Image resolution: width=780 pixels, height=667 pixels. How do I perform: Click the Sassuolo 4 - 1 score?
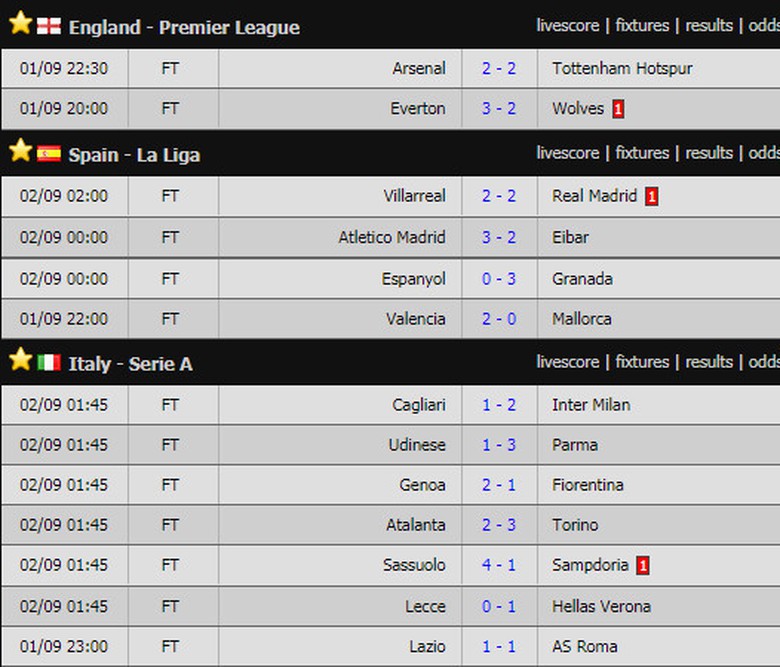499,565
